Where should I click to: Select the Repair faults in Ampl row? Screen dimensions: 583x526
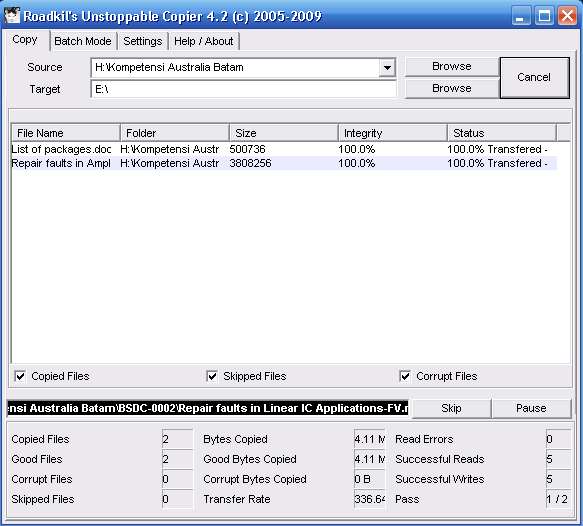[284, 163]
